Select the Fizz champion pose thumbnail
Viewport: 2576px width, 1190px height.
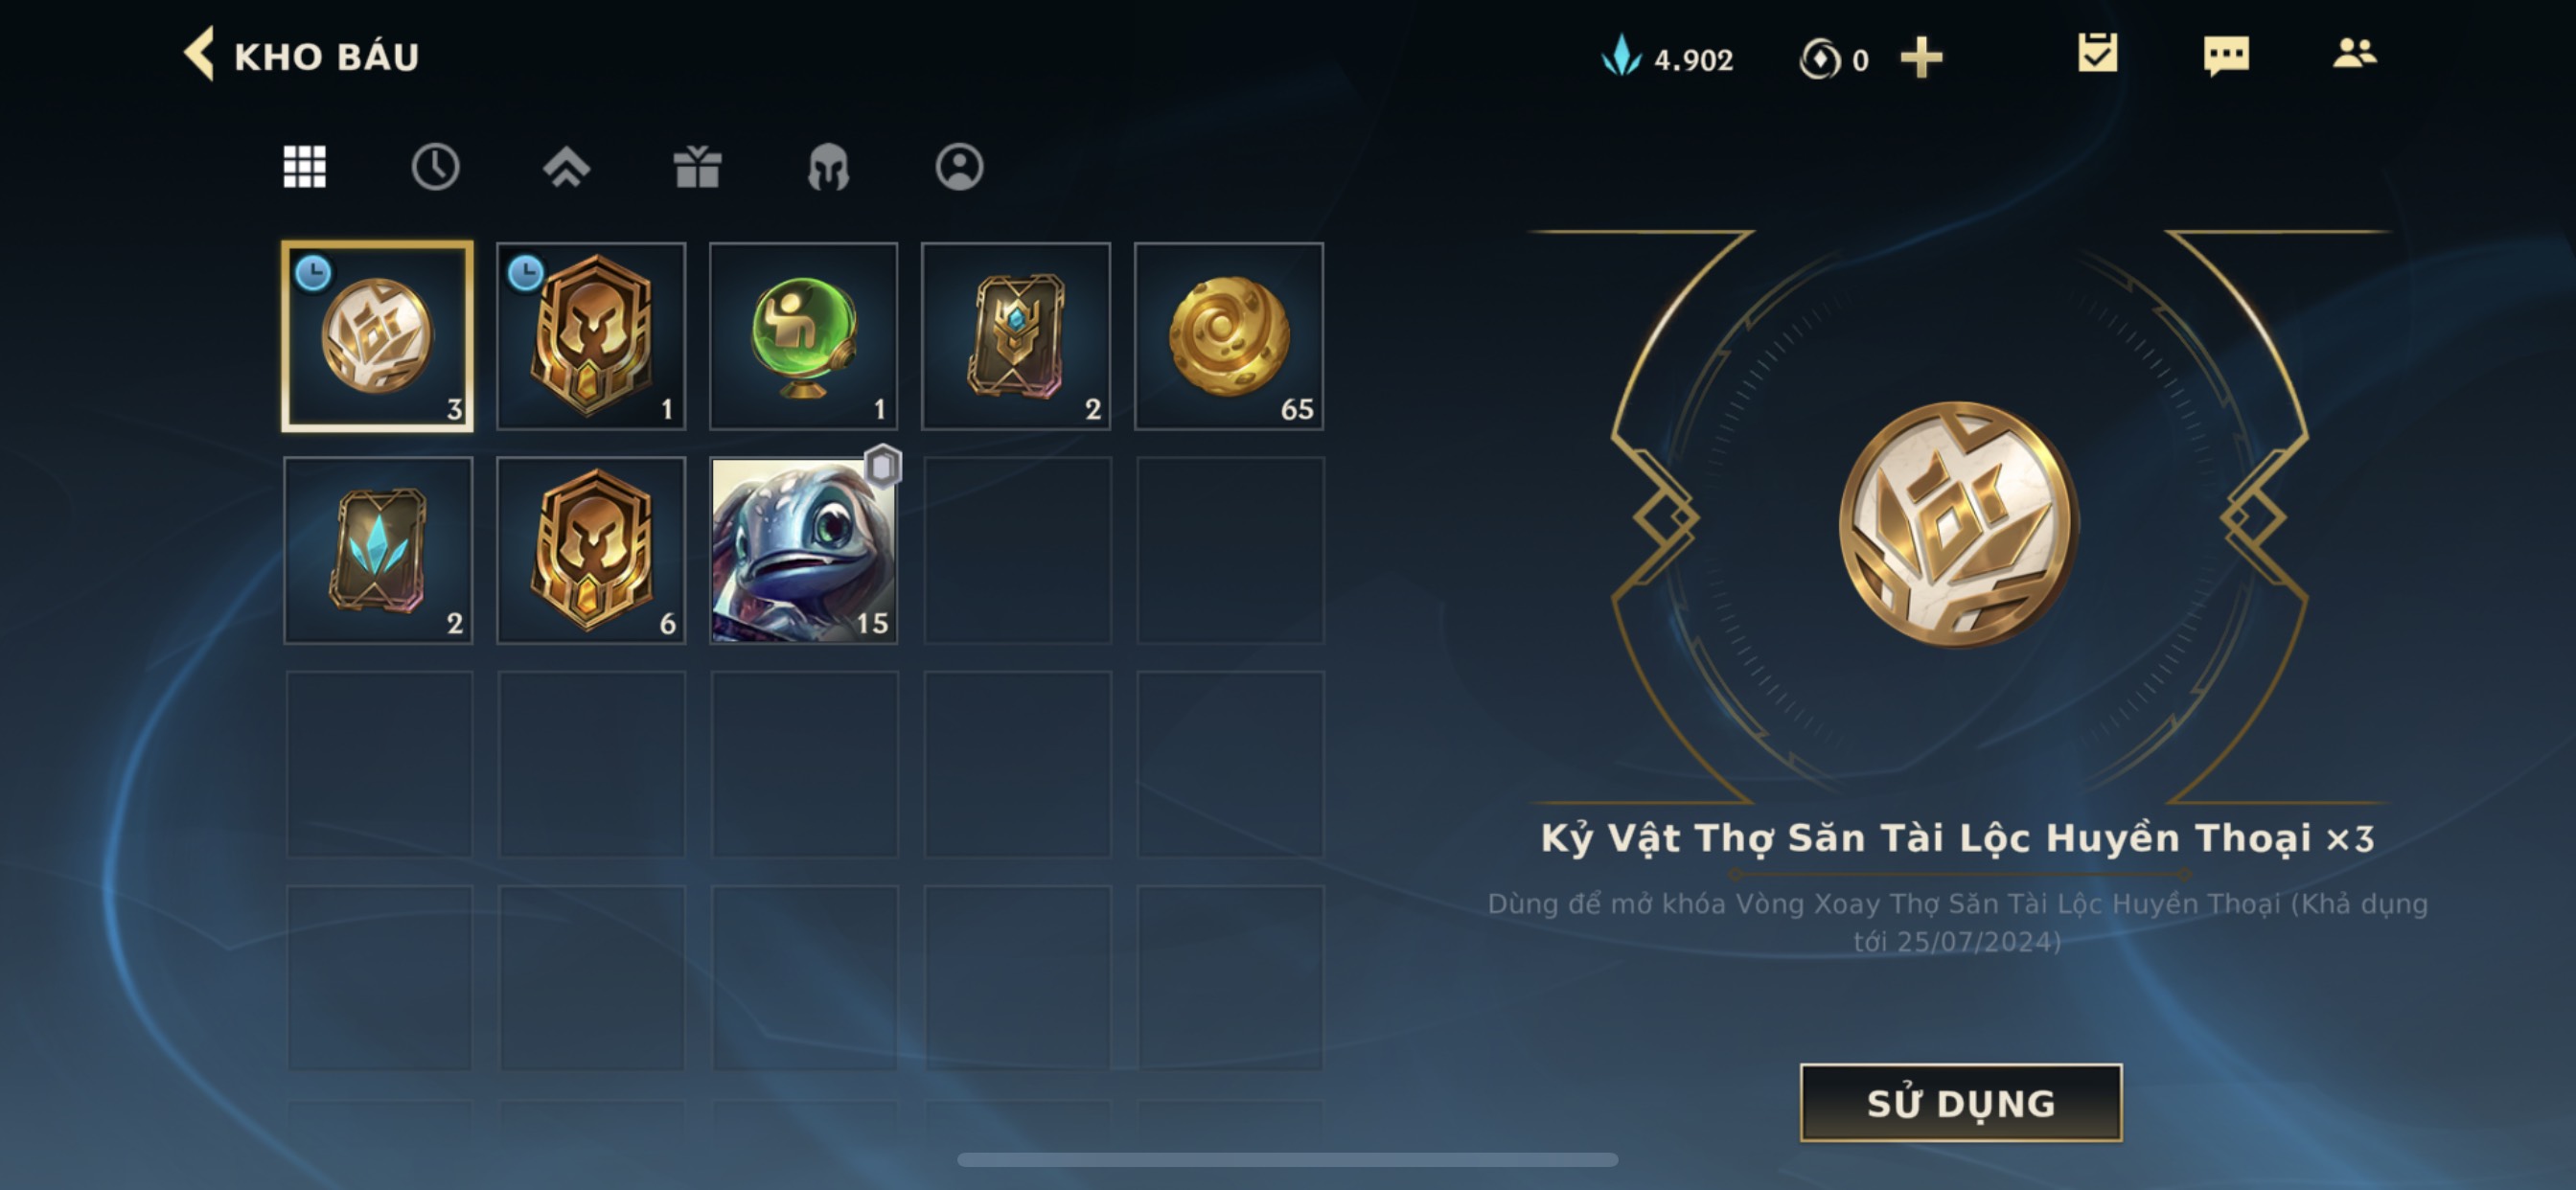[803, 550]
